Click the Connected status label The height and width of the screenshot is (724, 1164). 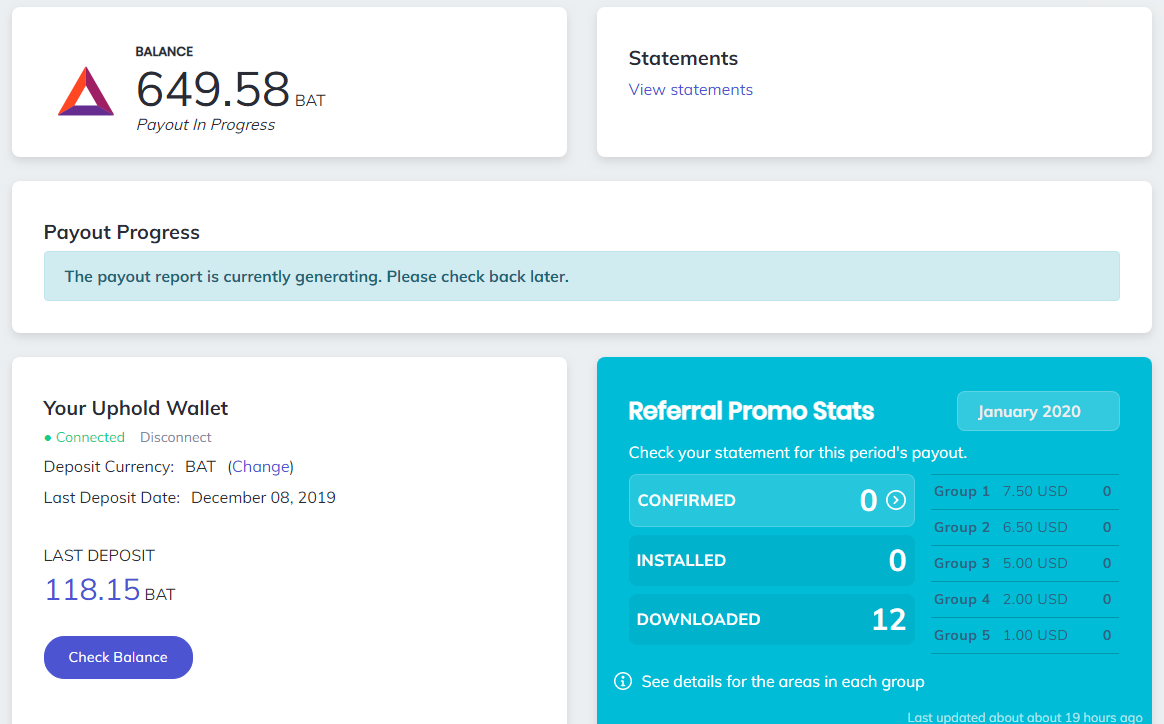[90, 437]
